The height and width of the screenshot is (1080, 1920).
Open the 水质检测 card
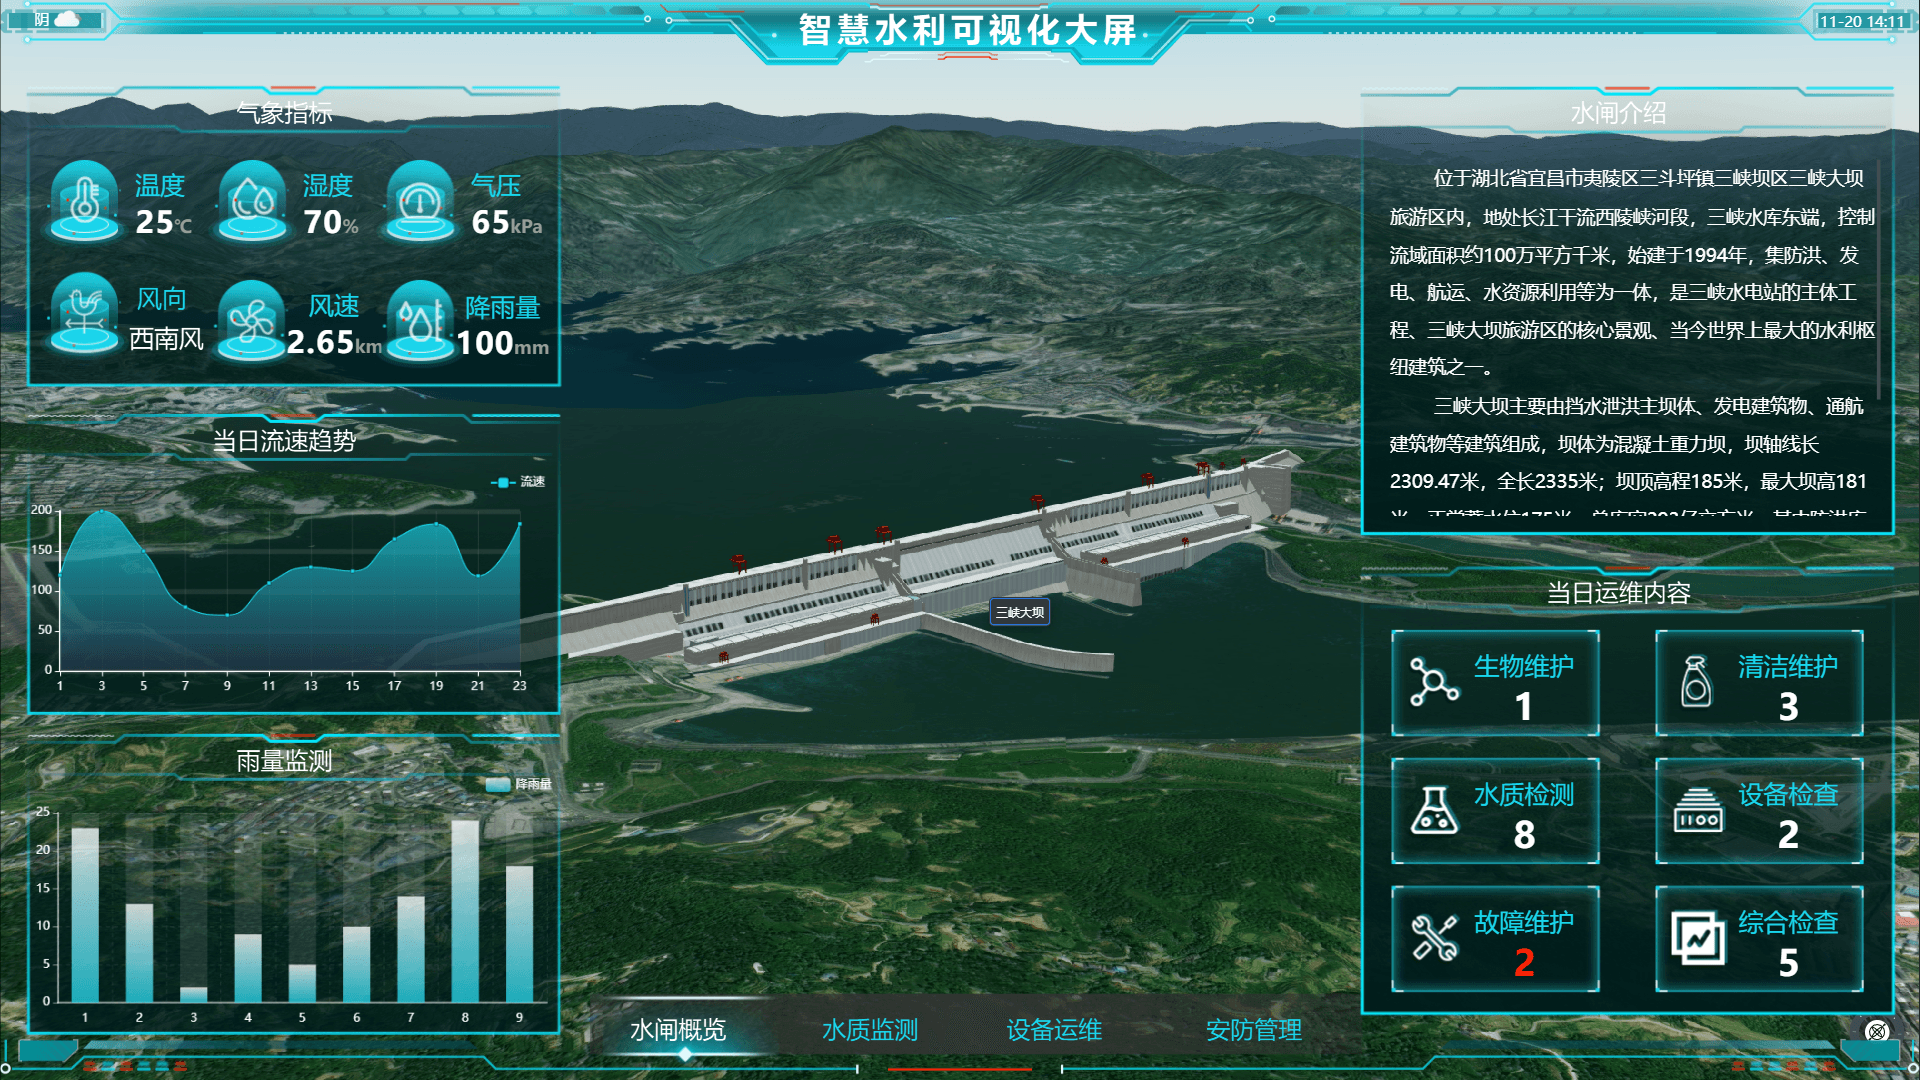(x=1495, y=811)
